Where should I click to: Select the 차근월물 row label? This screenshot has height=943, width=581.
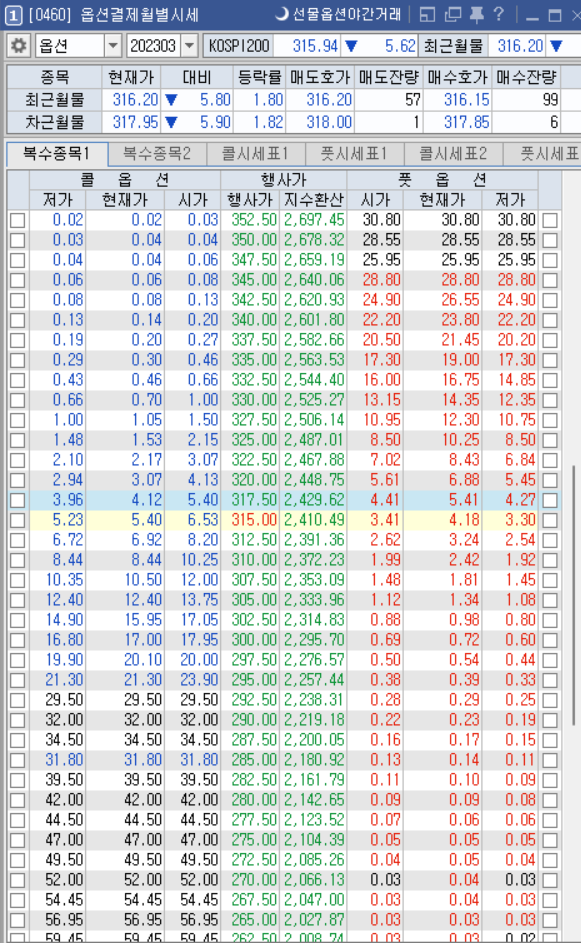54,122
